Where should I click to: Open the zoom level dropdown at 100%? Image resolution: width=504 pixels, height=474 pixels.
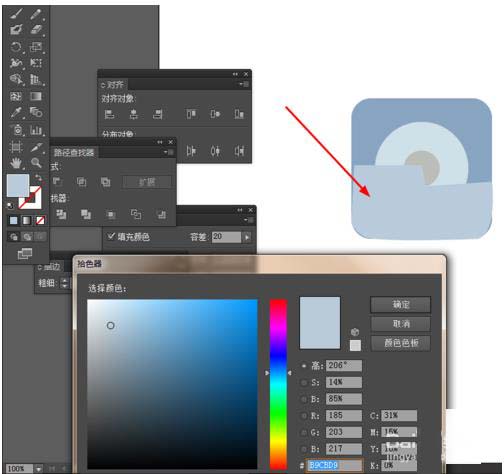tap(39, 469)
